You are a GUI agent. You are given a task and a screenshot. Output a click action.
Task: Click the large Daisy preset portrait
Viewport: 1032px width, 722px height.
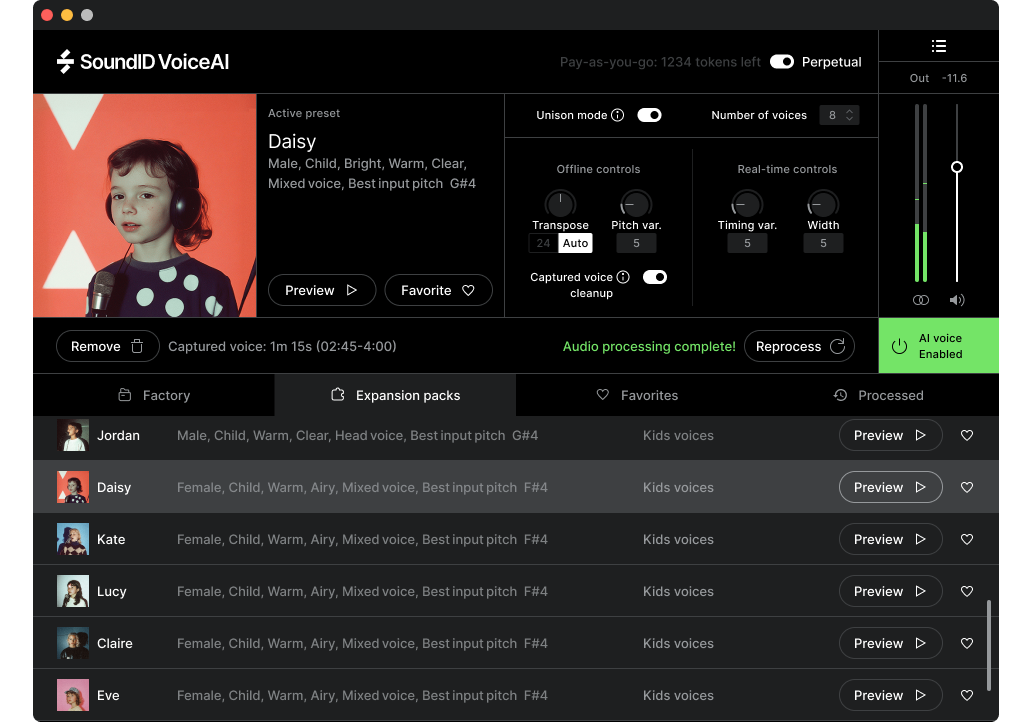tap(145, 205)
